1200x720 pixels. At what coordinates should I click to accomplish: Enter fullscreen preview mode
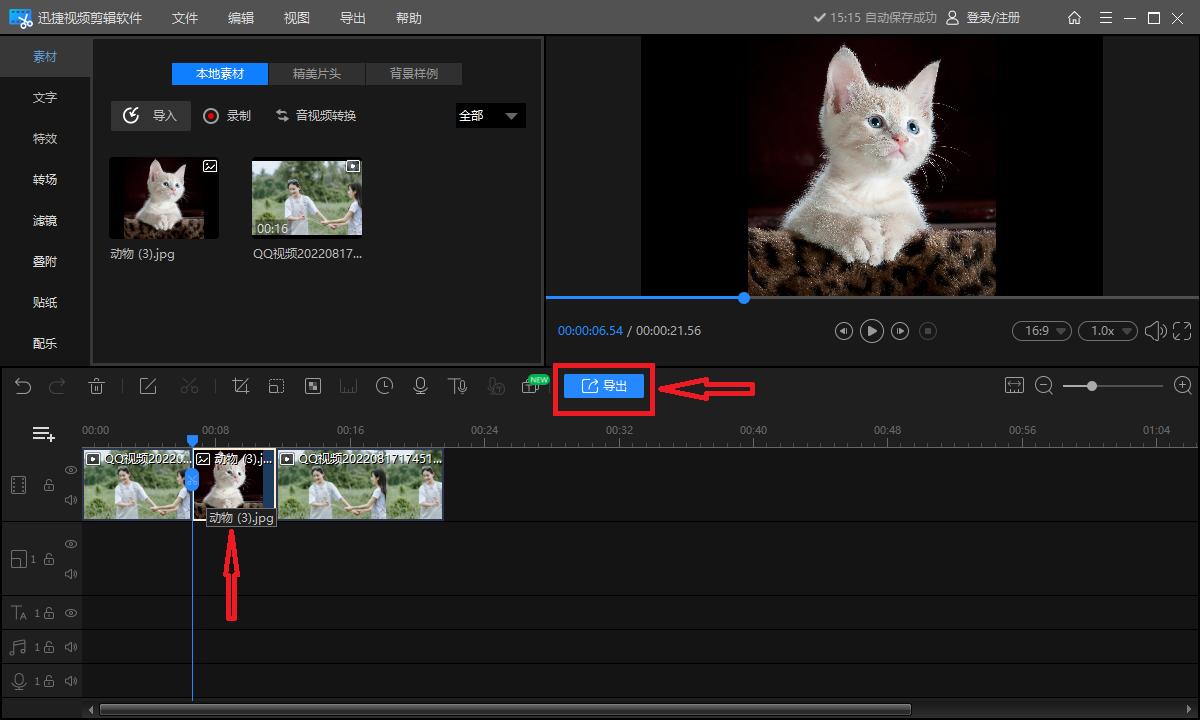click(1182, 331)
